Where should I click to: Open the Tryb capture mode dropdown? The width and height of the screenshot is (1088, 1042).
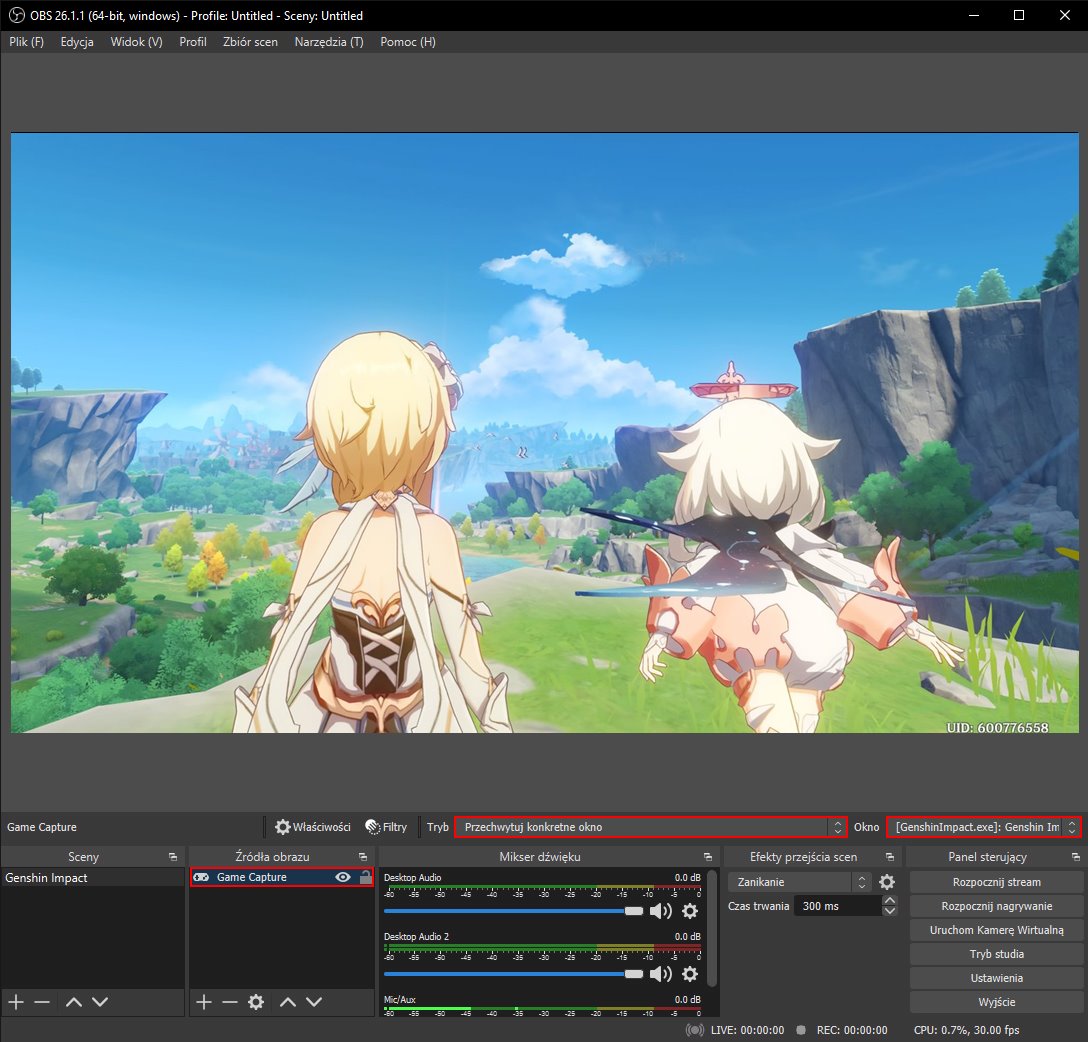click(x=651, y=827)
